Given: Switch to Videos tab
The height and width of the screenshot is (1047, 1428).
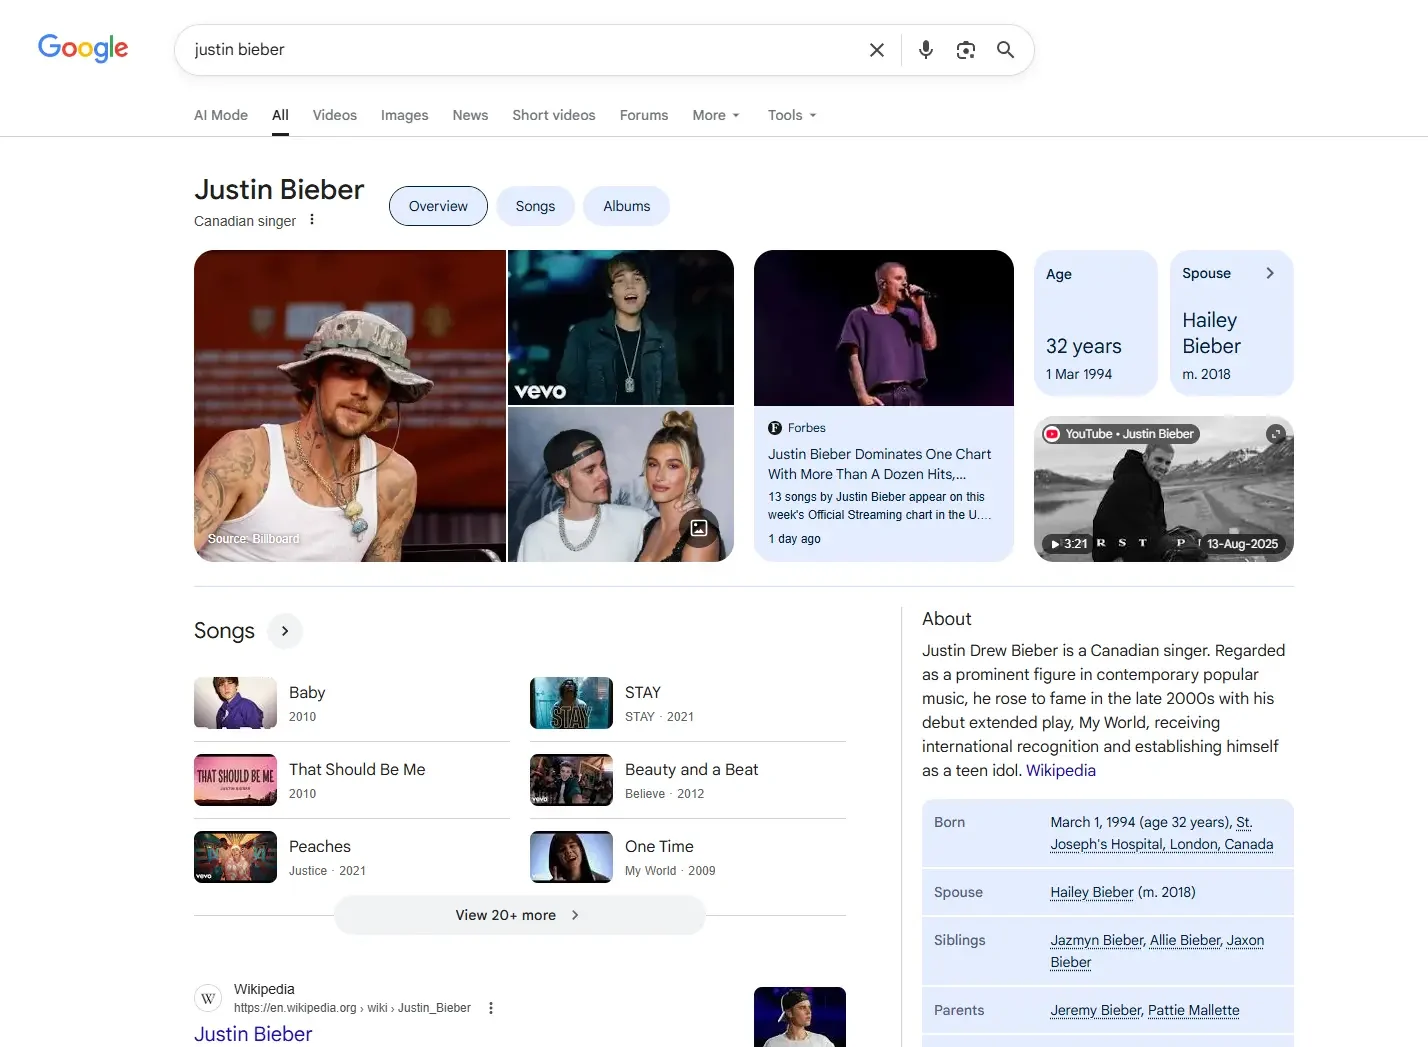Looking at the screenshot, I should 335,115.
